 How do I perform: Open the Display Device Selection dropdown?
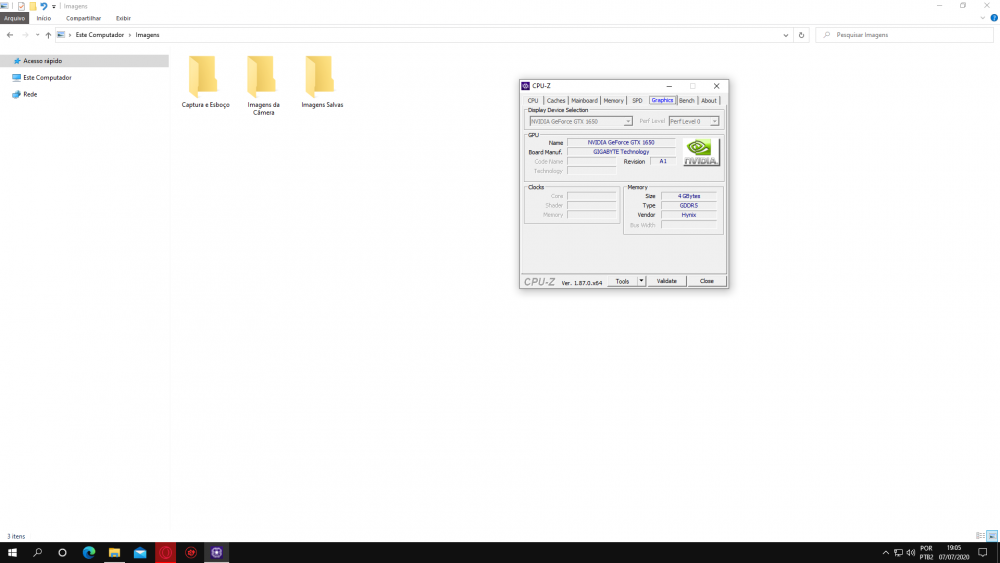[x=580, y=121]
